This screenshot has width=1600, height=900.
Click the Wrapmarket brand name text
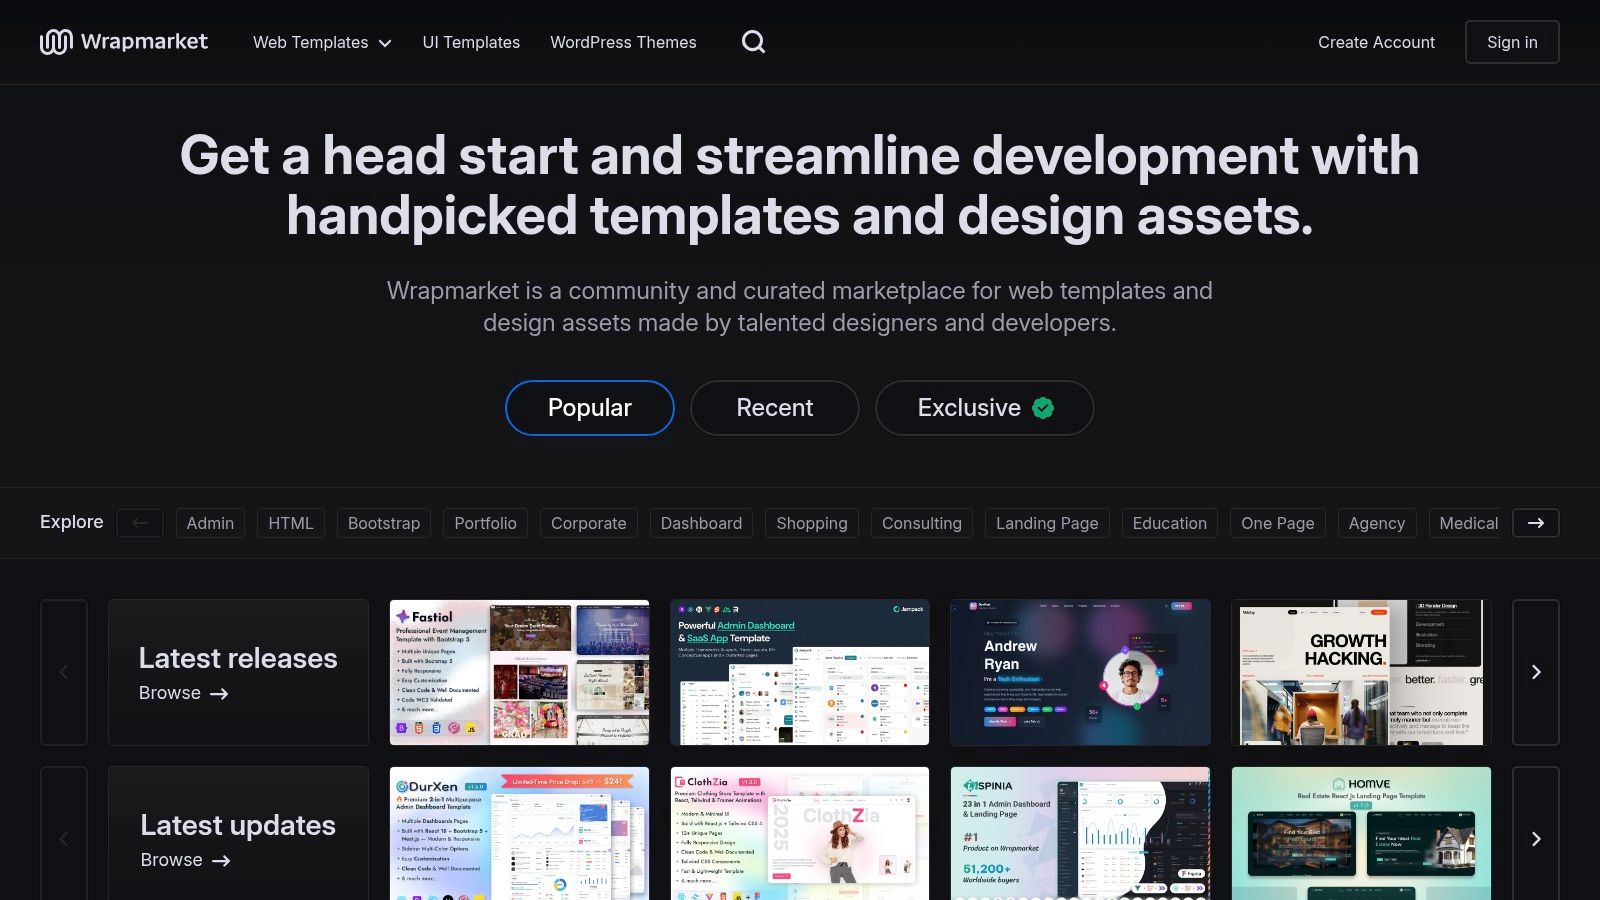click(x=145, y=42)
